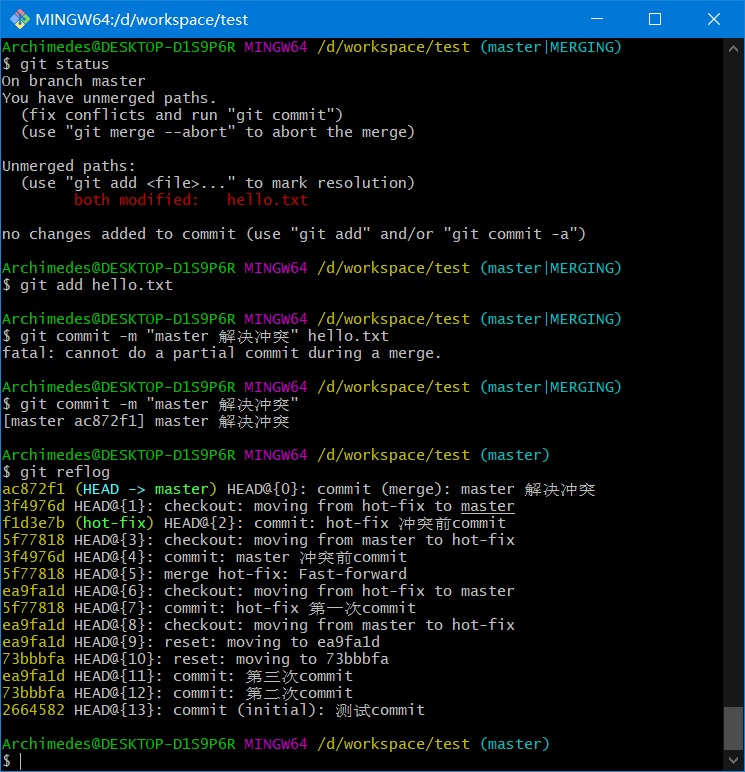Click the '$ git add hello.txt' command
The height and width of the screenshot is (772, 745).
(88, 285)
